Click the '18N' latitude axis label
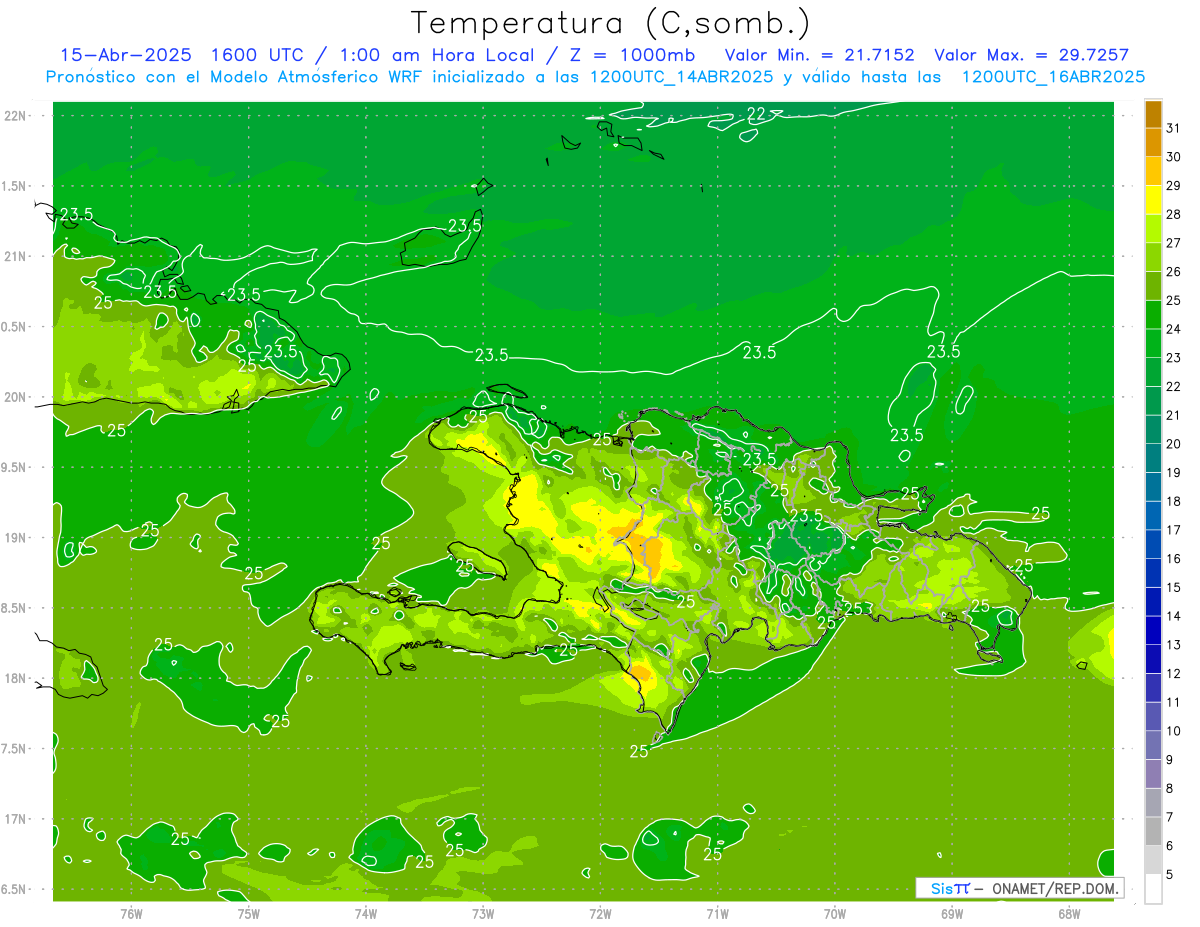The image size is (1200, 927). (x=15, y=678)
